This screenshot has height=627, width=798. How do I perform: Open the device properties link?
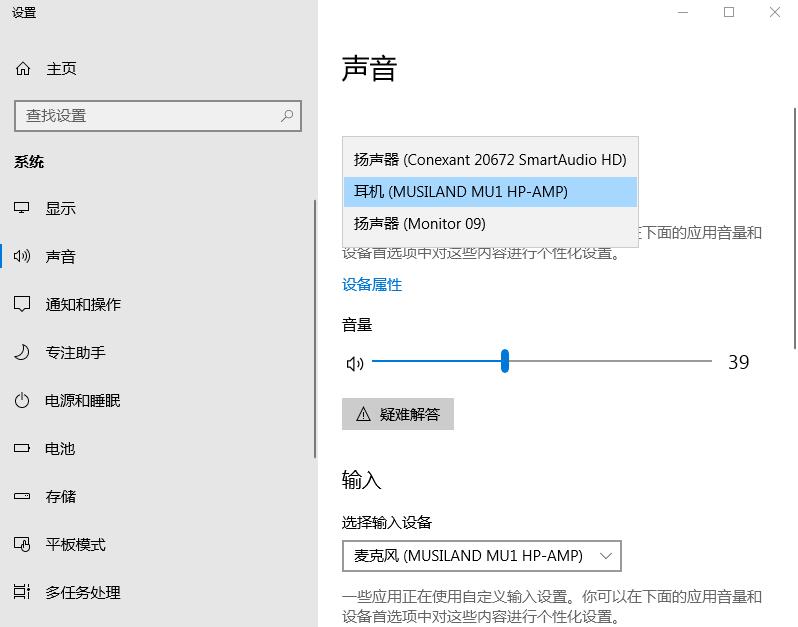click(372, 285)
